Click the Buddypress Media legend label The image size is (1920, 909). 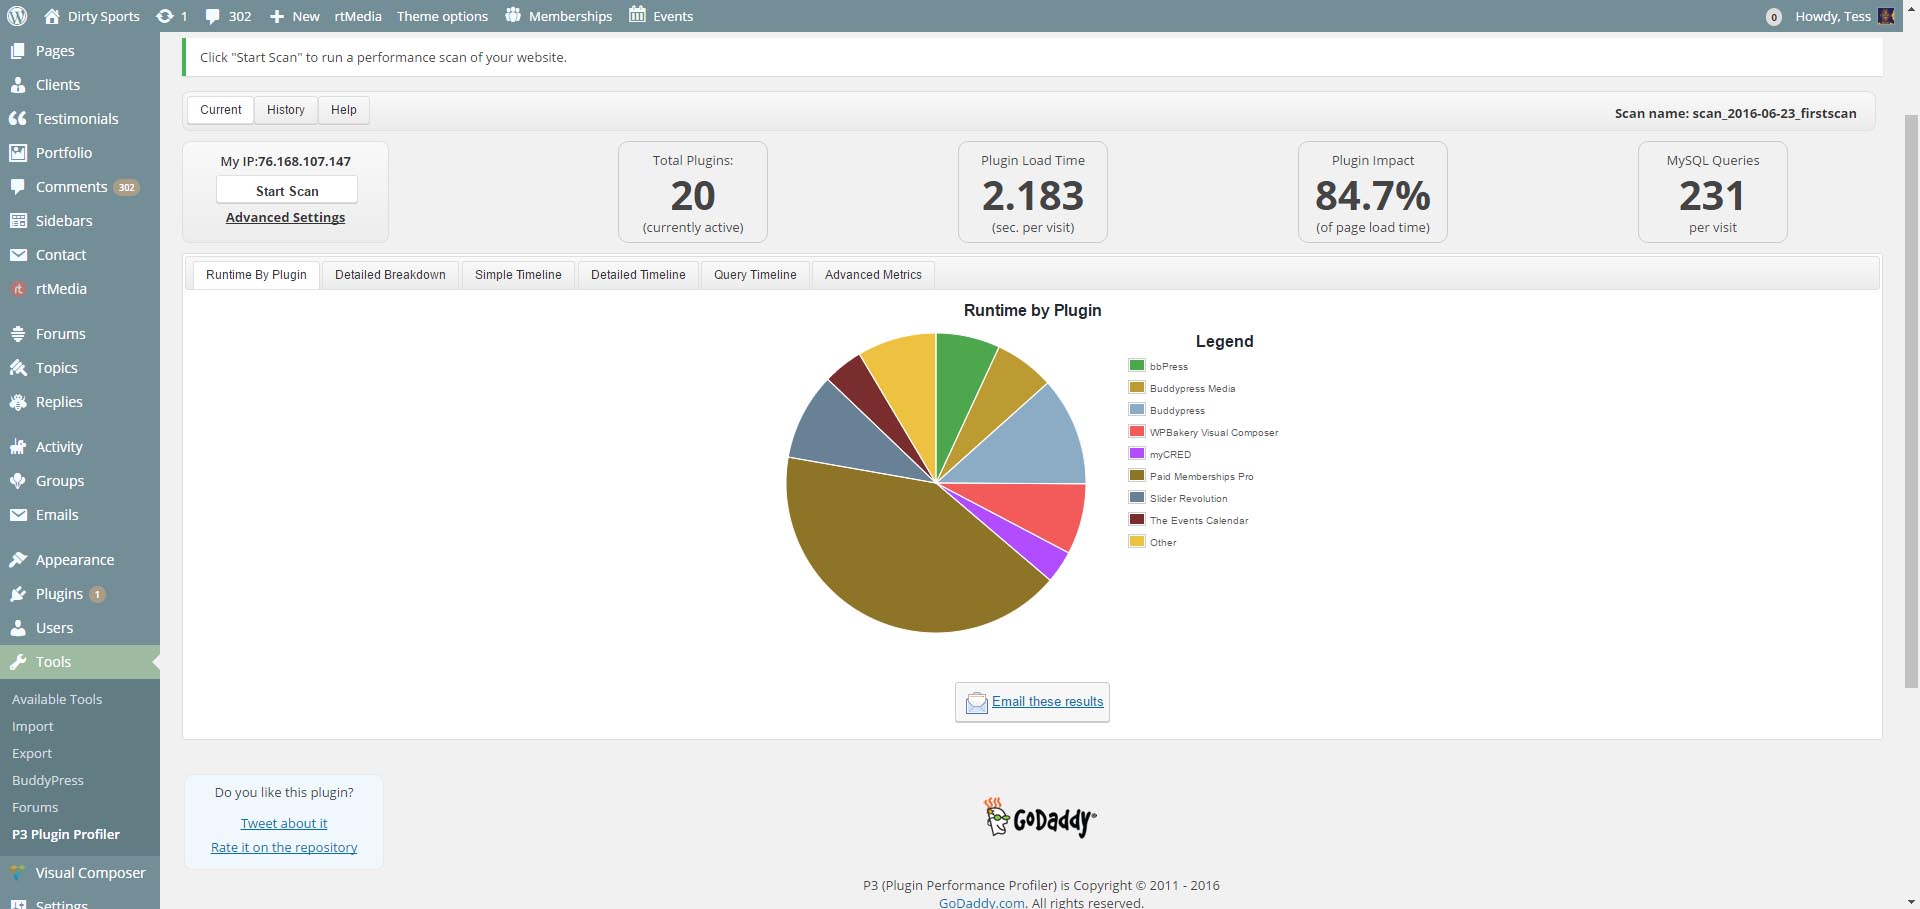click(1192, 389)
